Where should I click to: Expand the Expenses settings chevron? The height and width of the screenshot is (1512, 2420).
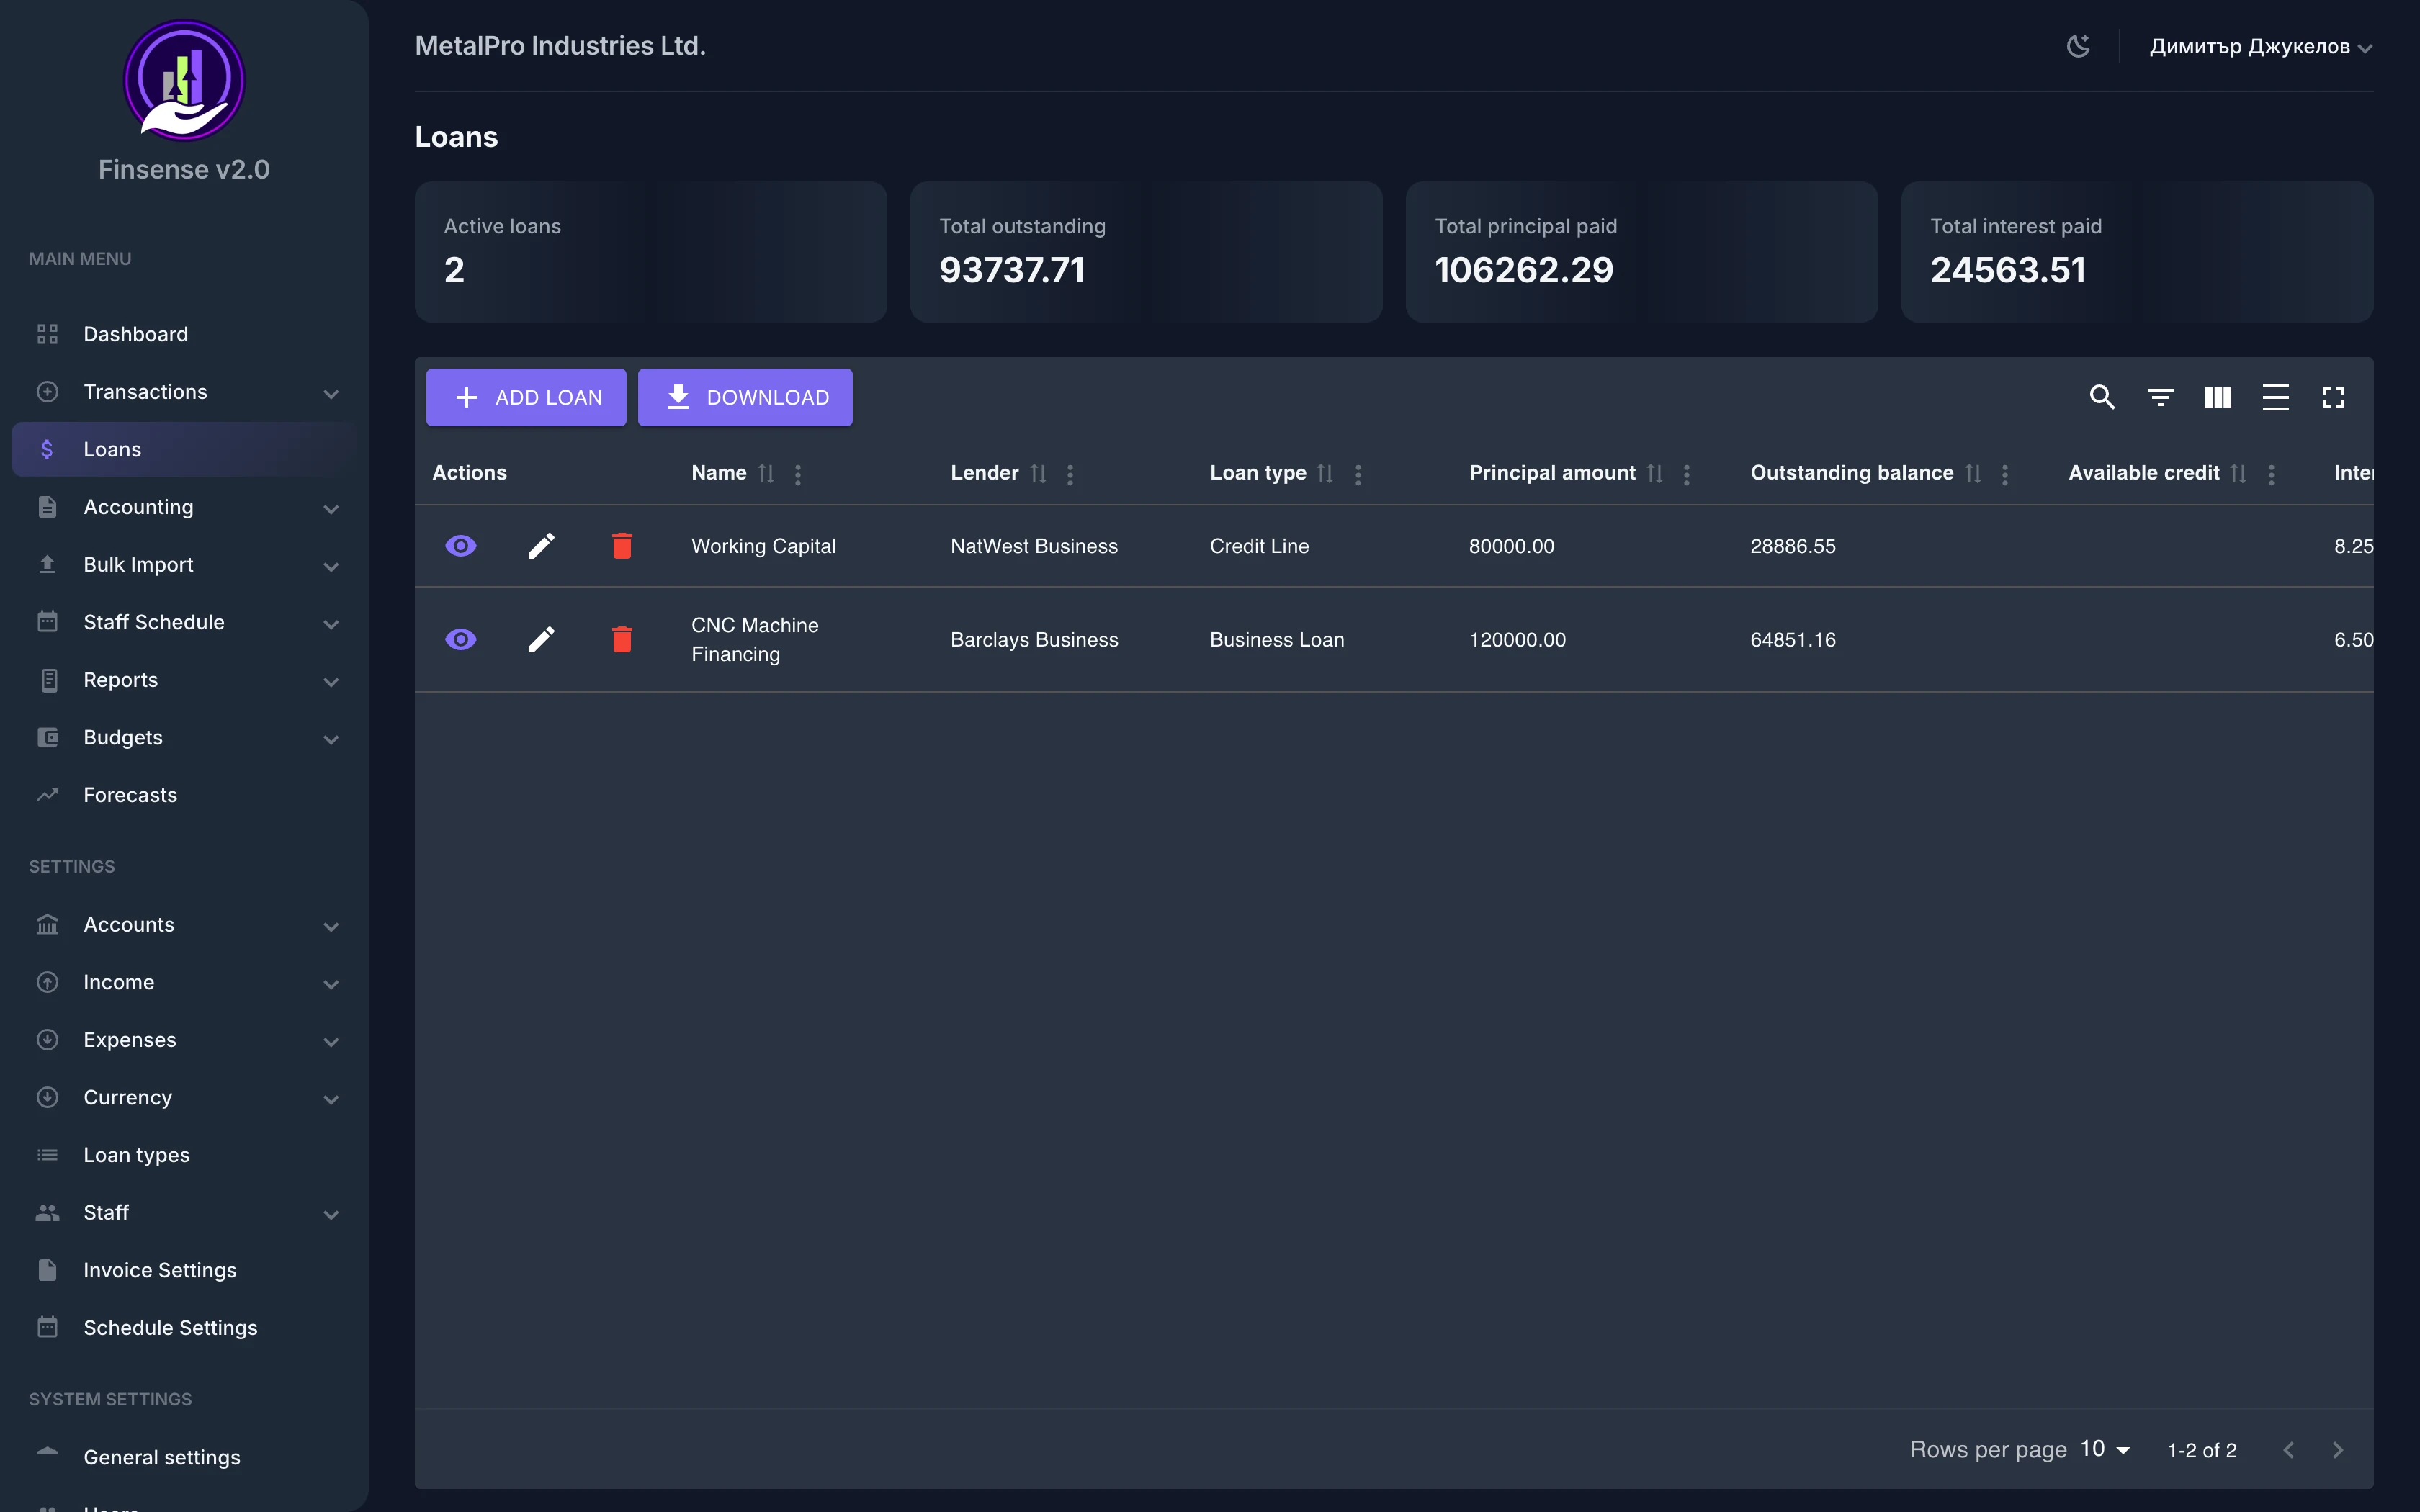331,1041
